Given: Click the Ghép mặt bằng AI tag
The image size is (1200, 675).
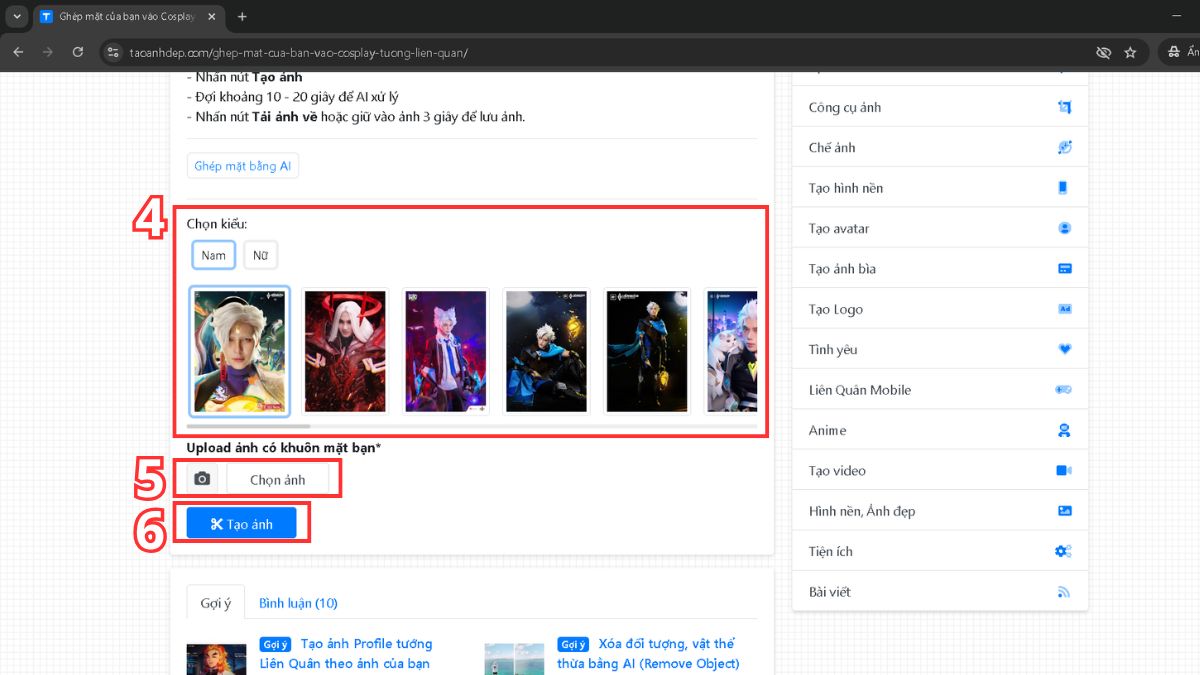Looking at the screenshot, I should 242,166.
